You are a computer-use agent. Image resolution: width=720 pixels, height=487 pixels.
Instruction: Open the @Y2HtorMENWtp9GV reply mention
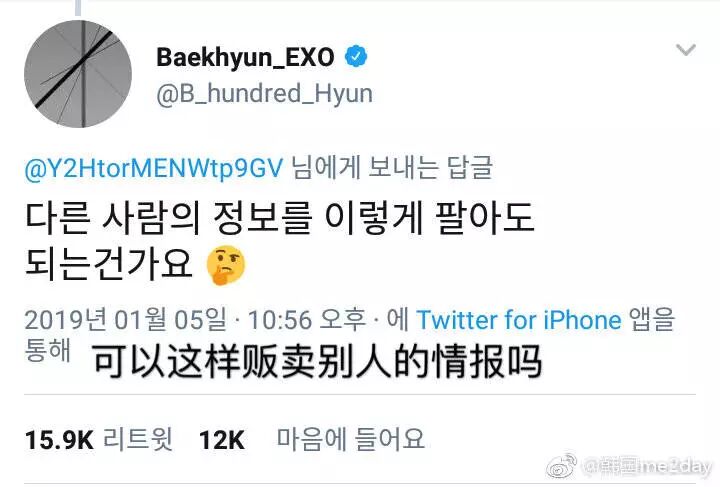tap(154, 168)
